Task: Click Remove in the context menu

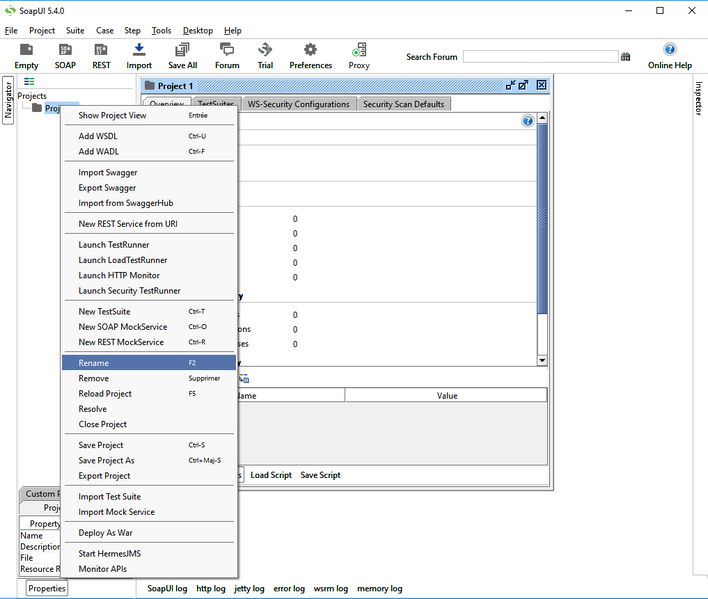Action: point(149,378)
